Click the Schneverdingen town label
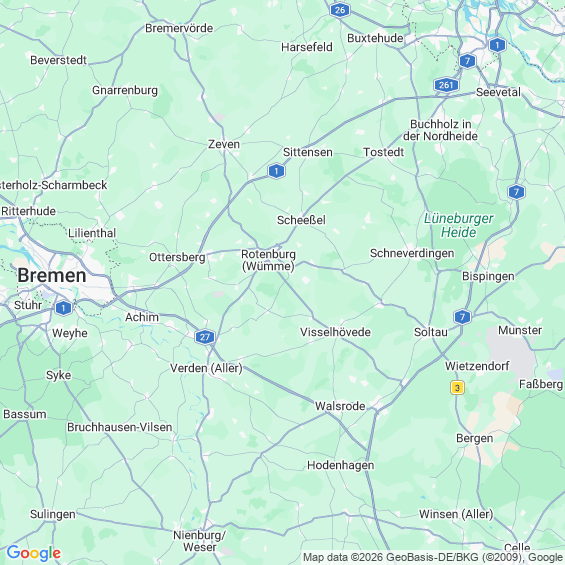Image resolution: width=565 pixels, height=565 pixels. [x=412, y=253]
